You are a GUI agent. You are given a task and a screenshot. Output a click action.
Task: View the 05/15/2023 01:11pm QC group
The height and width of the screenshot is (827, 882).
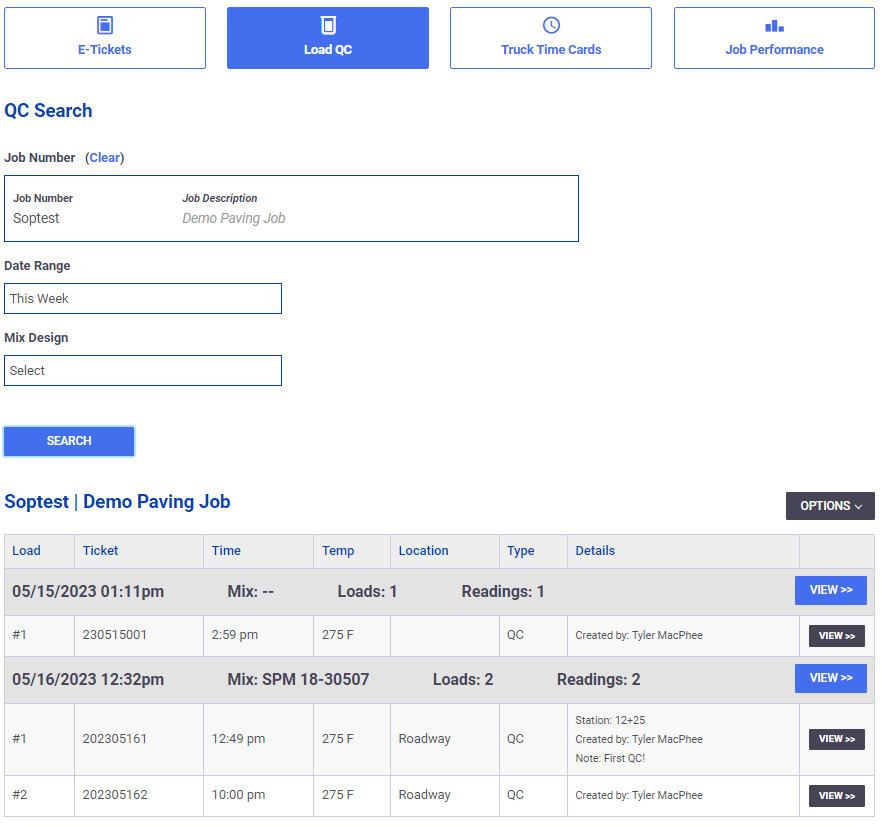(830, 590)
